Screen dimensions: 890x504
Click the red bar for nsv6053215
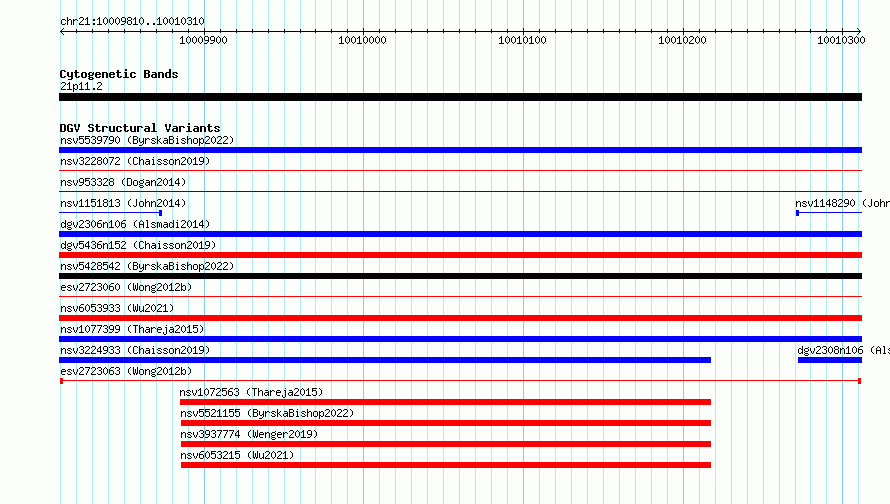click(x=446, y=465)
